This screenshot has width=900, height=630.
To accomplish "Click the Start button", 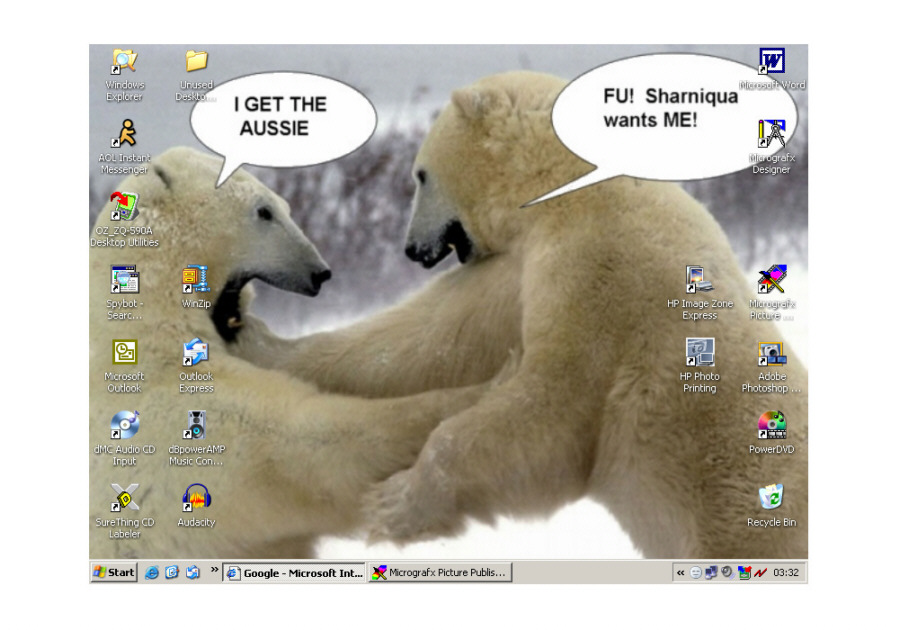I will point(114,573).
